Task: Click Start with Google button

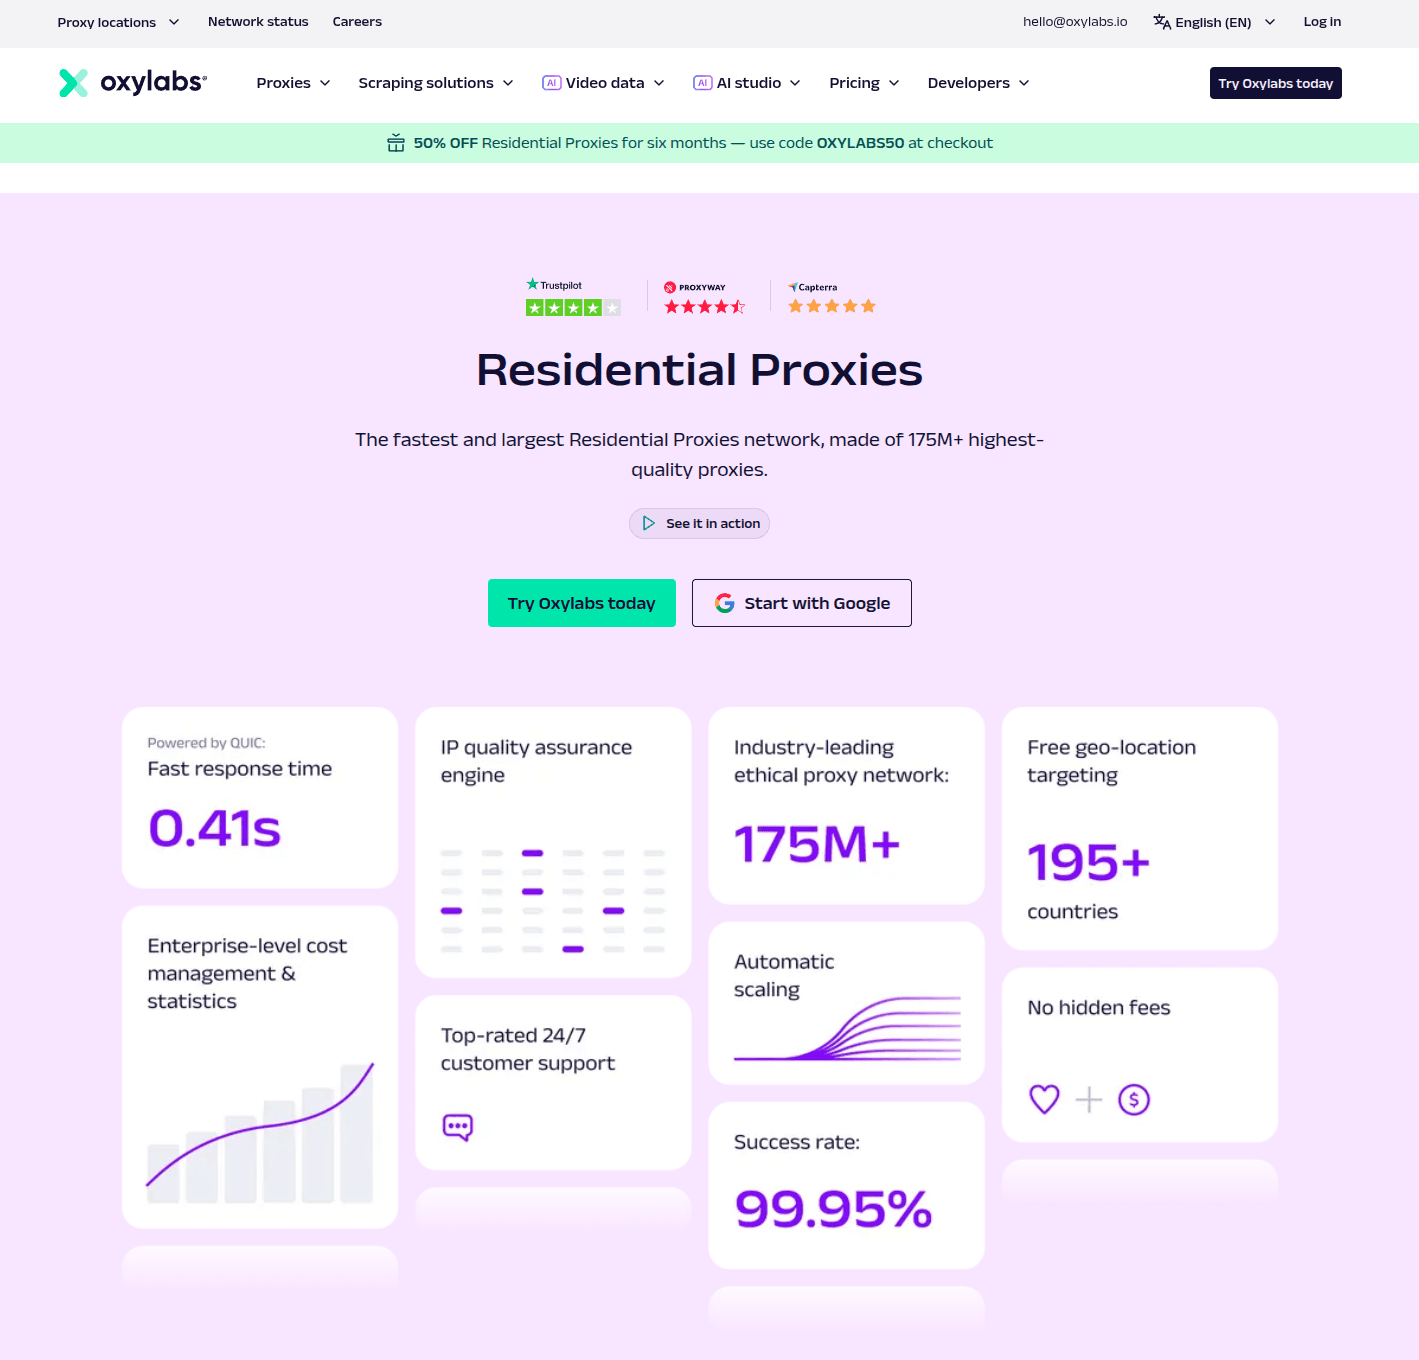Action: tap(802, 603)
